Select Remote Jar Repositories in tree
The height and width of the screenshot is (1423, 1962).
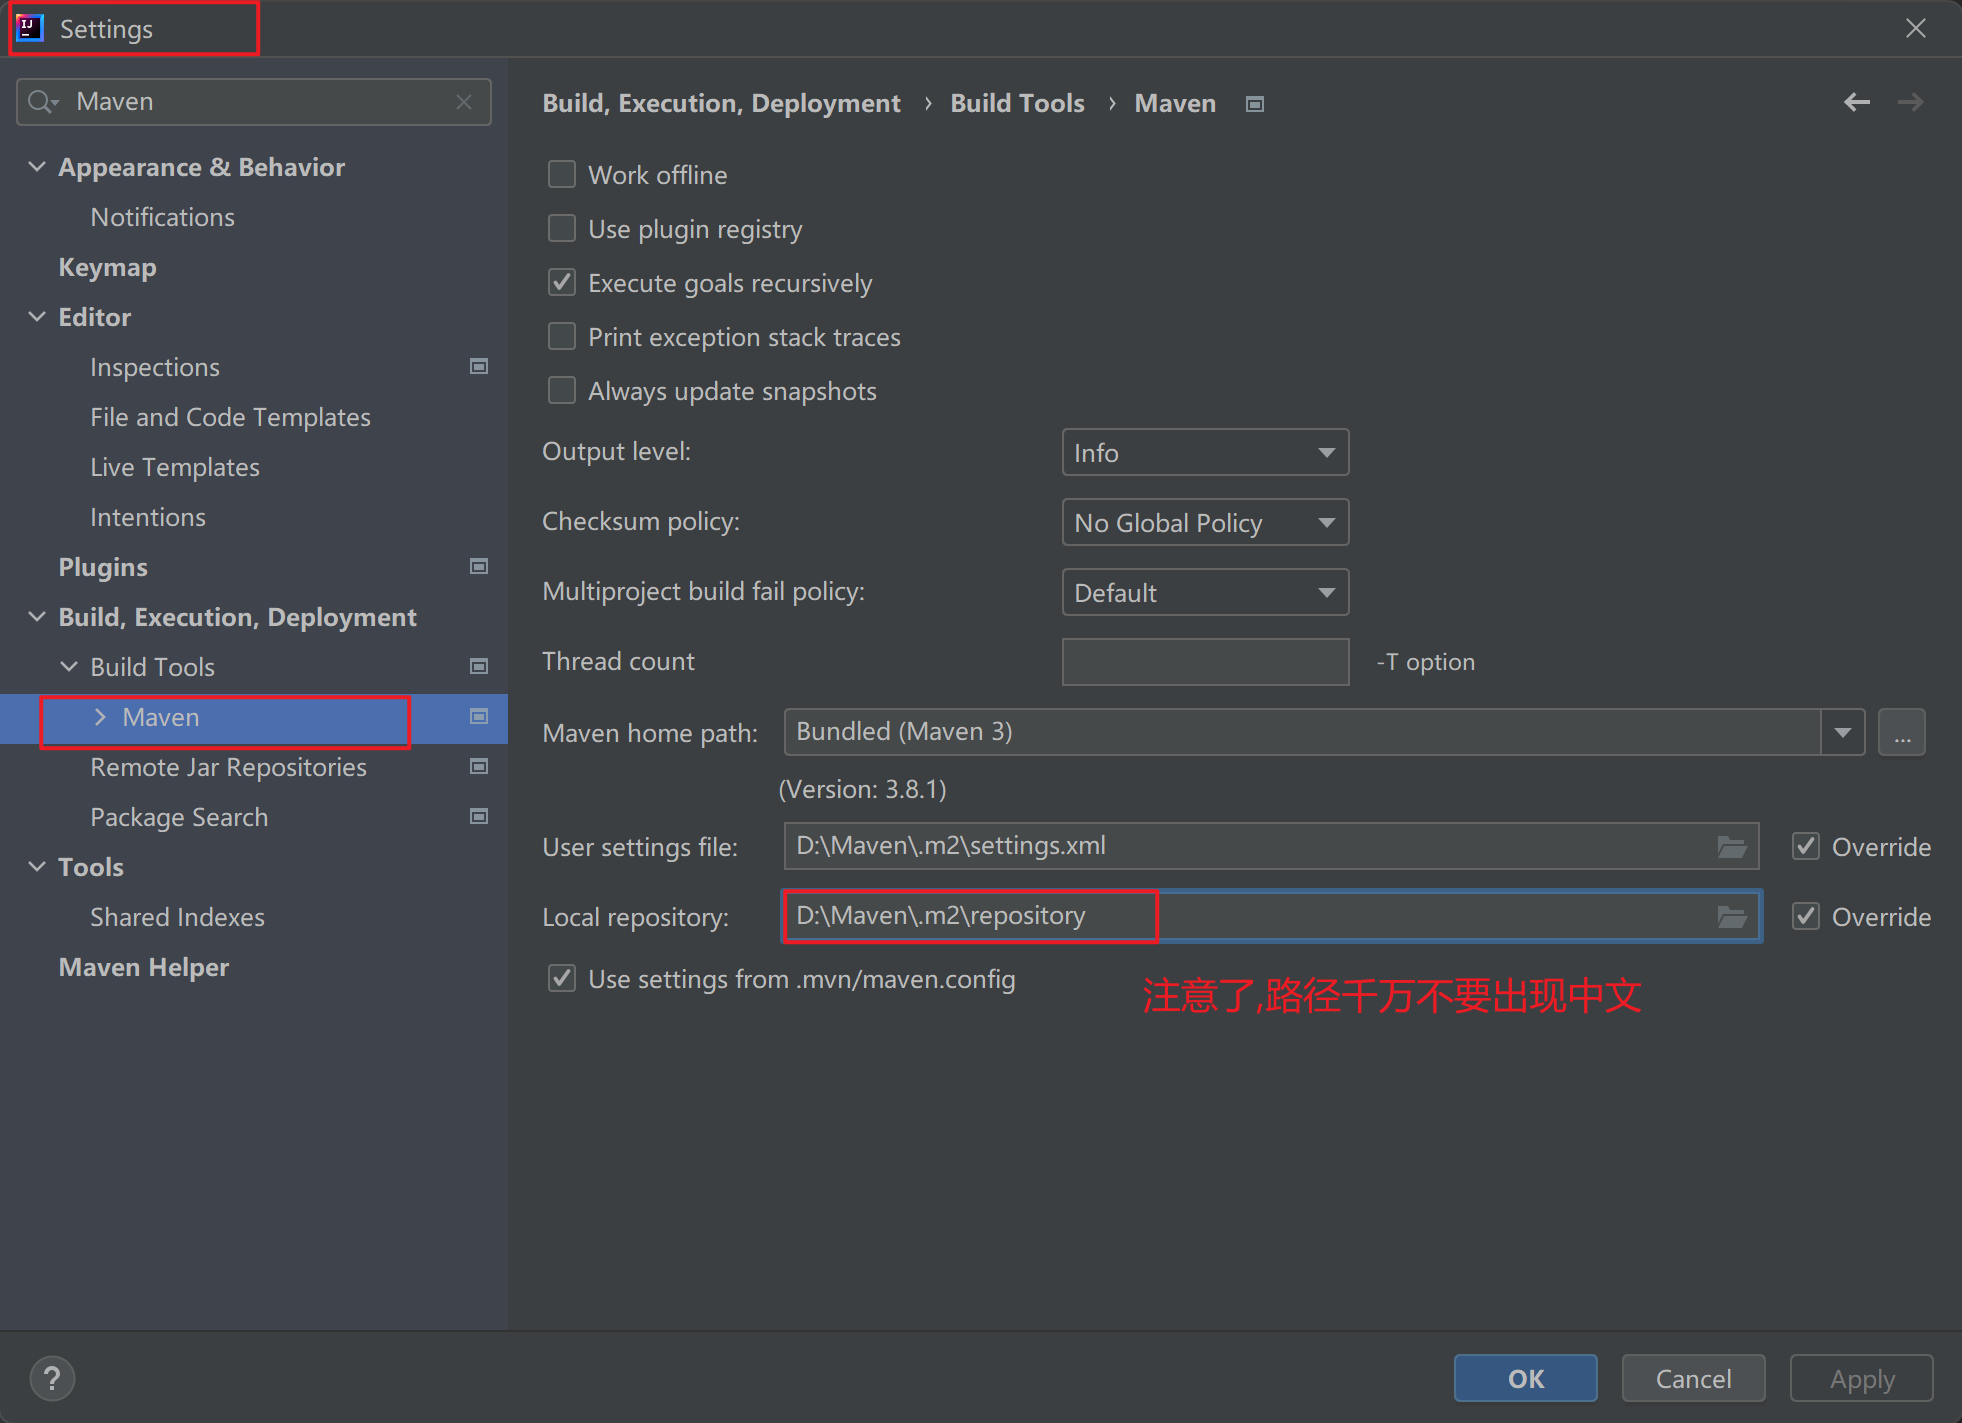click(228, 767)
